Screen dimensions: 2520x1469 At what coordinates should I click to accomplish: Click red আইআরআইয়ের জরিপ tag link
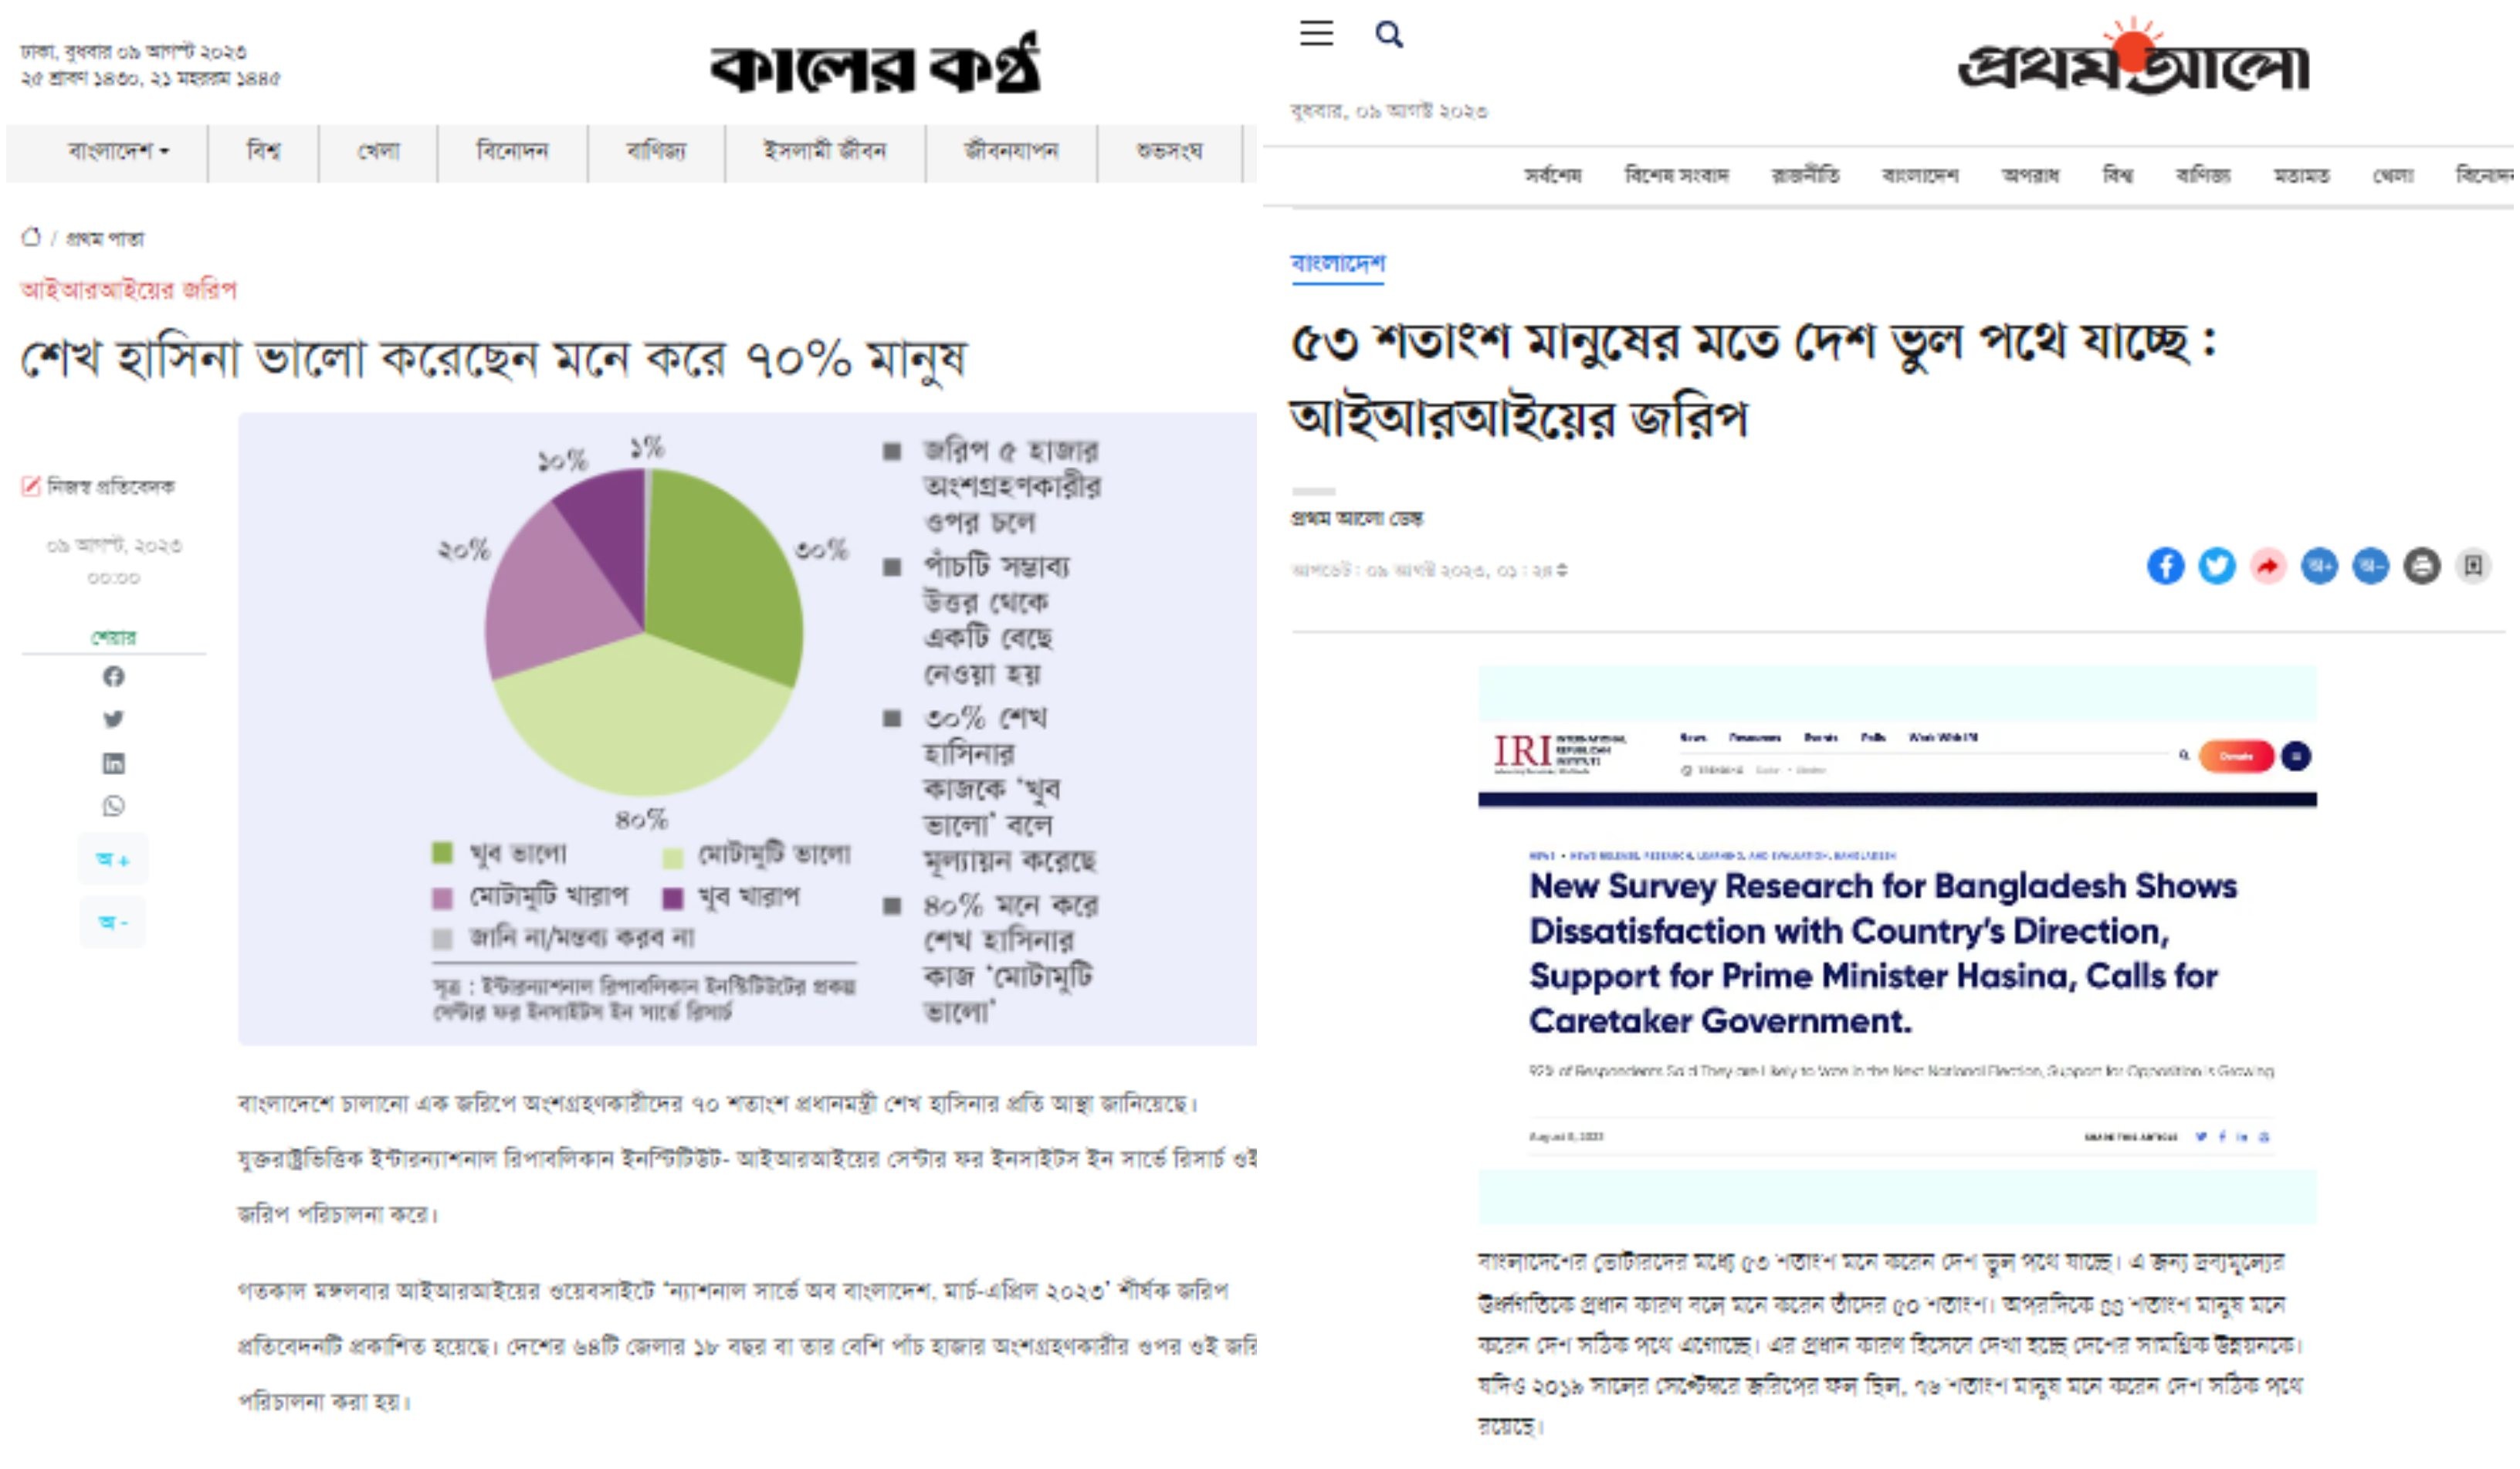coord(128,290)
